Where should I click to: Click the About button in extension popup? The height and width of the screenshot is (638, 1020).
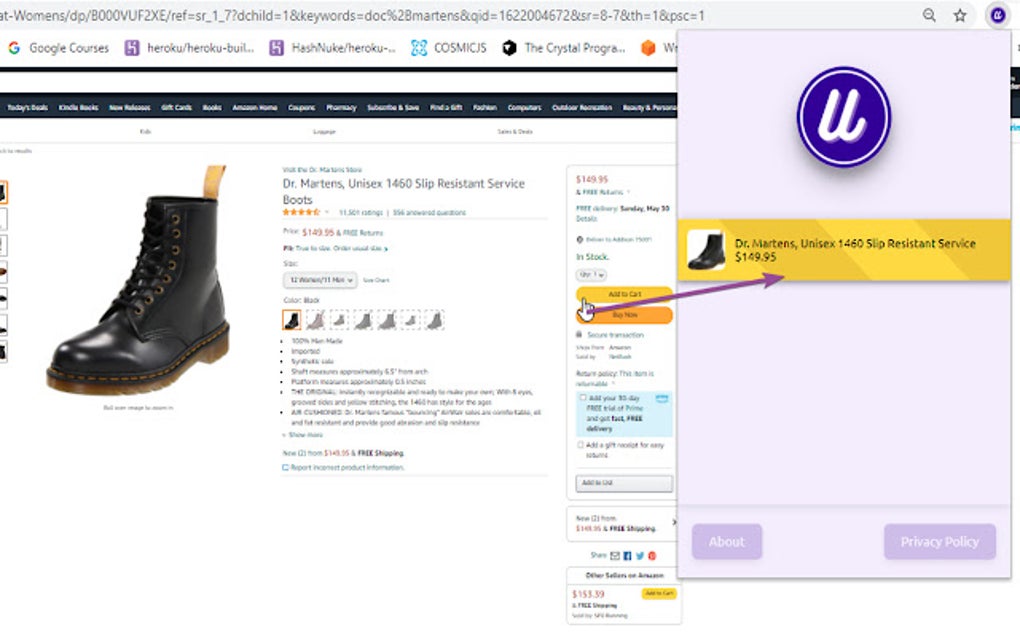point(727,542)
